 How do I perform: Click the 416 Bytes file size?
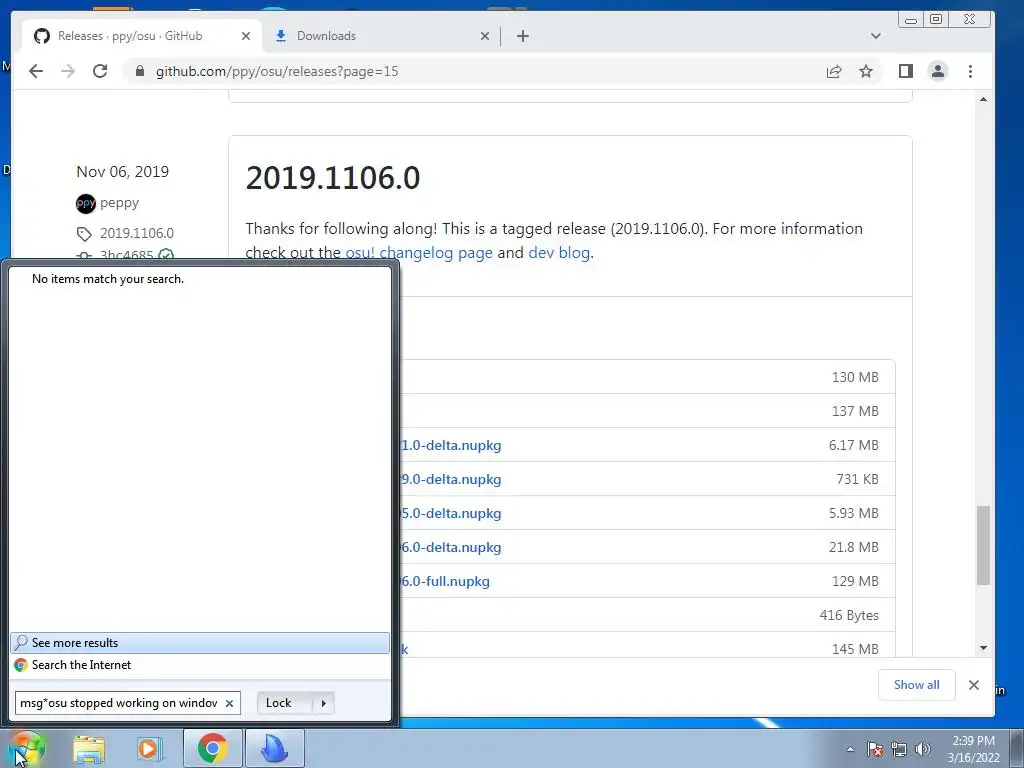[x=849, y=615]
